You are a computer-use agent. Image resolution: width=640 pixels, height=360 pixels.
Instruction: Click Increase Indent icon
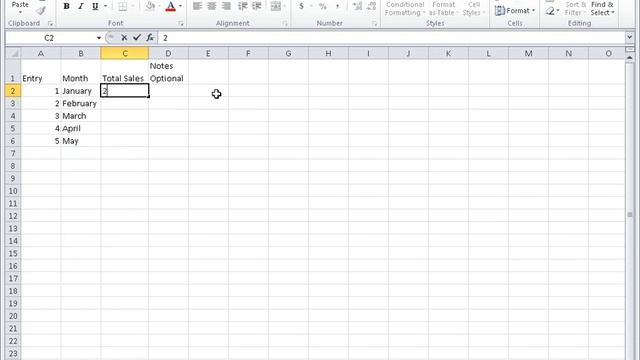pyautogui.click(x=257, y=6)
